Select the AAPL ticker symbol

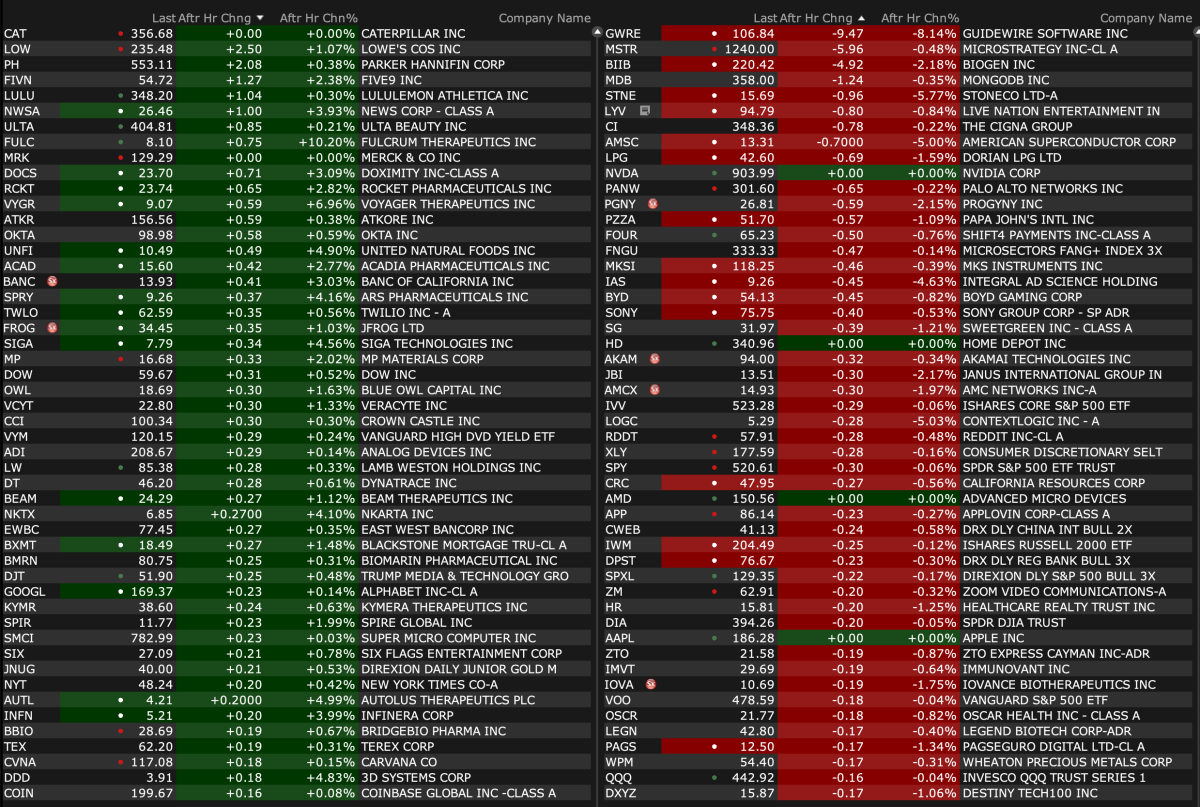[620, 637]
